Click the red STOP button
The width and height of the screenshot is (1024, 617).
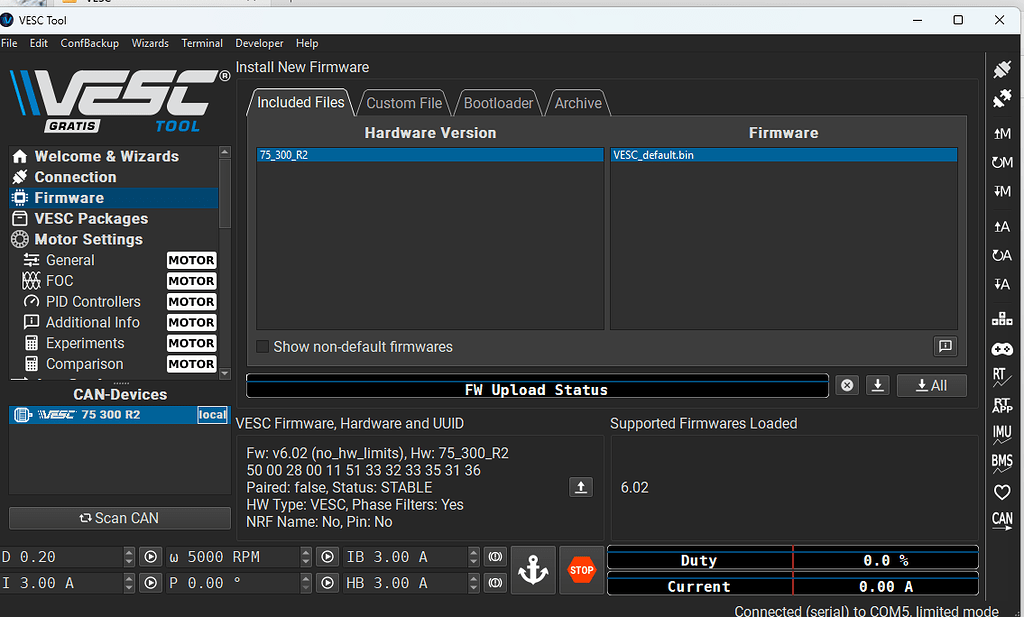(581, 570)
